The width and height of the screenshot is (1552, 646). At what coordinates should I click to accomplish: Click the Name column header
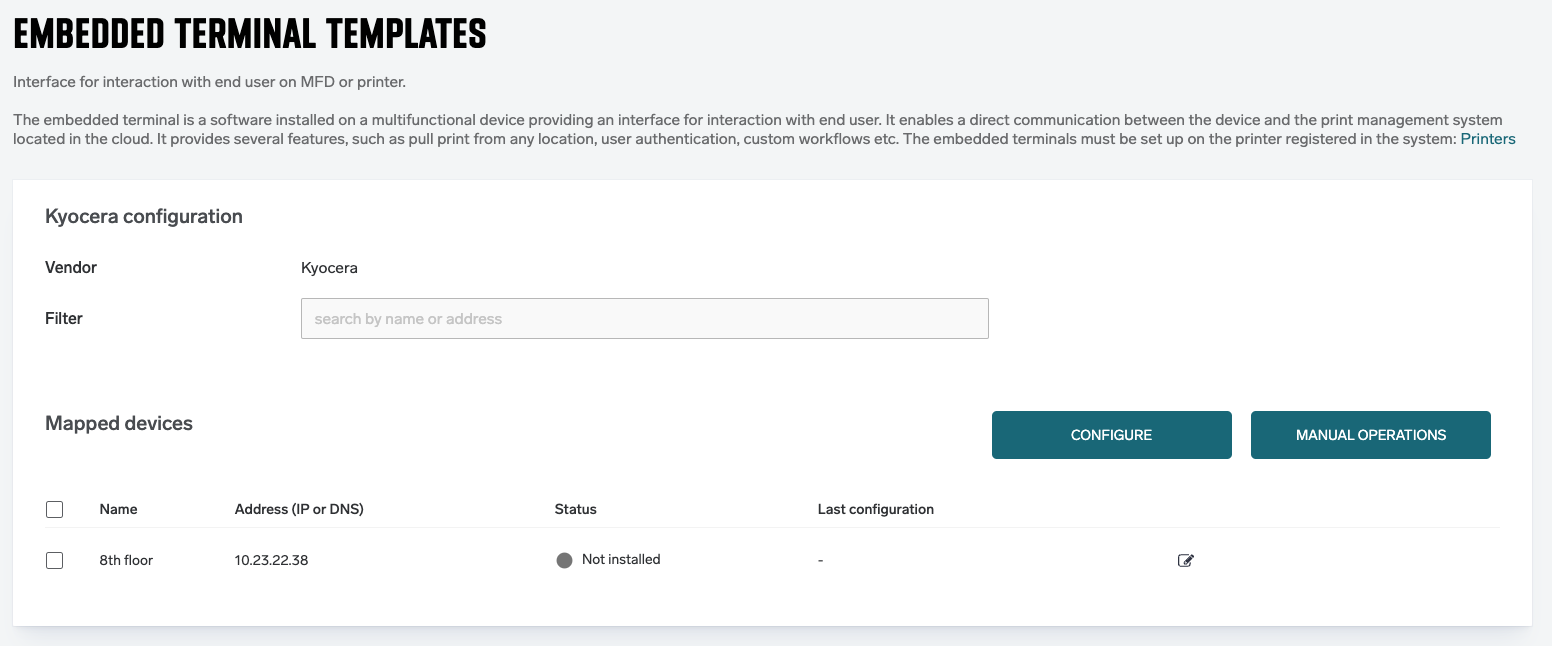click(x=118, y=509)
